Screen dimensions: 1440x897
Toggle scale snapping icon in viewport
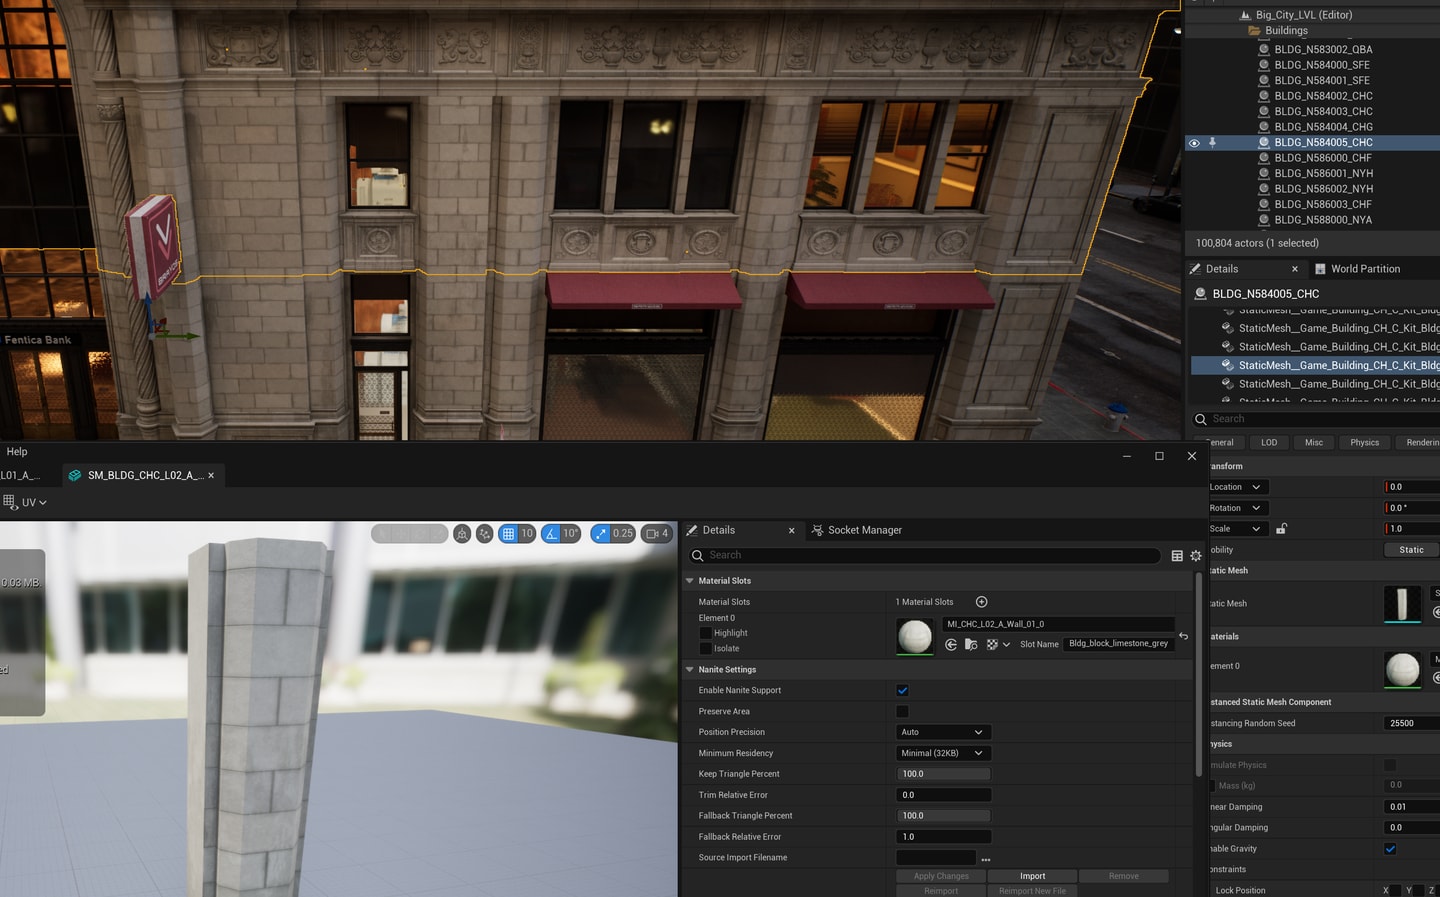[601, 534]
